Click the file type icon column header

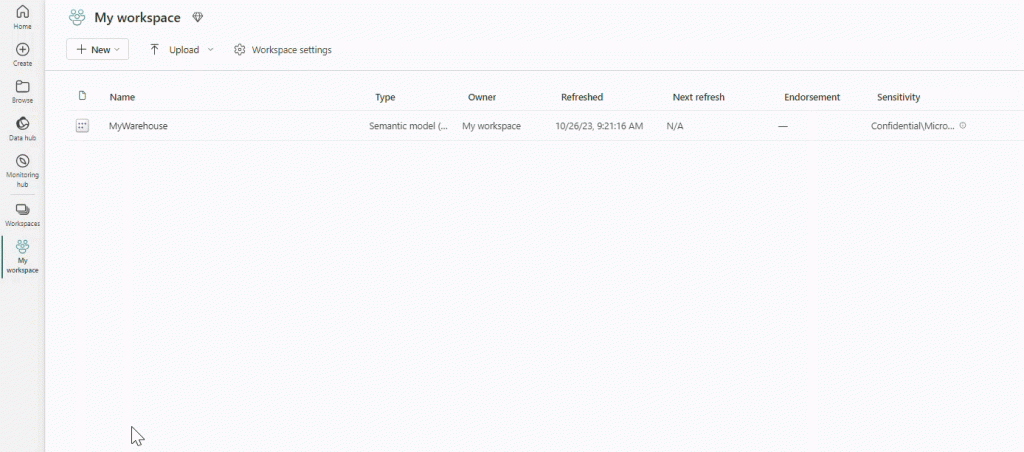point(82,96)
